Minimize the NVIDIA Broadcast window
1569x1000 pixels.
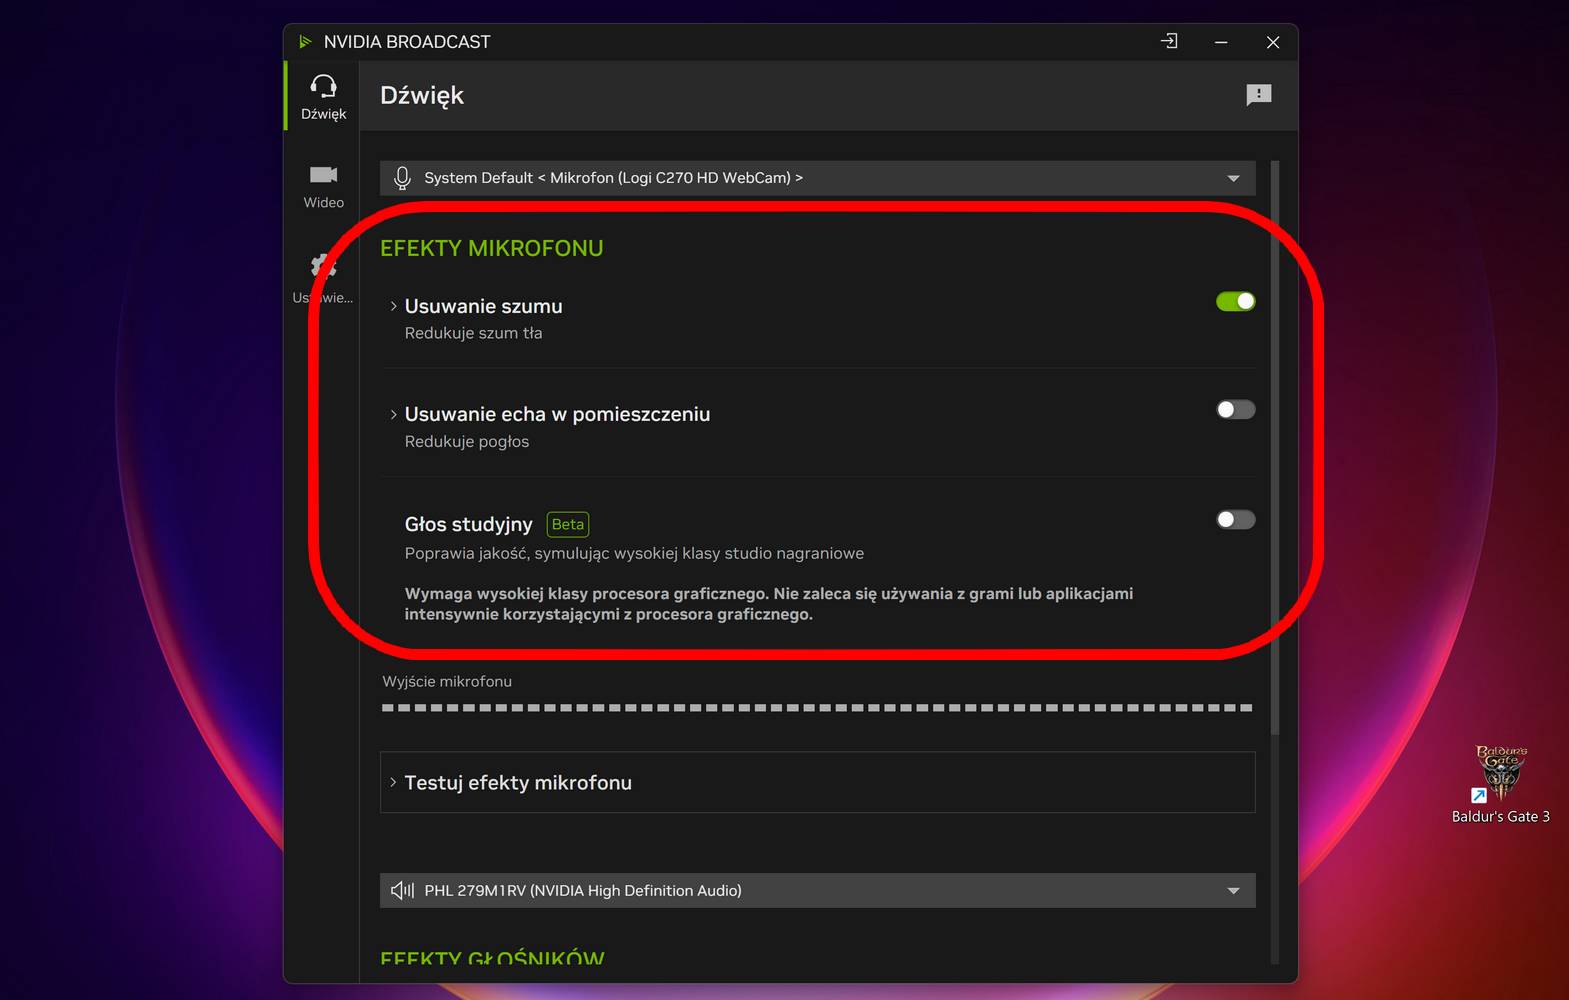(x=1221, y=42)
